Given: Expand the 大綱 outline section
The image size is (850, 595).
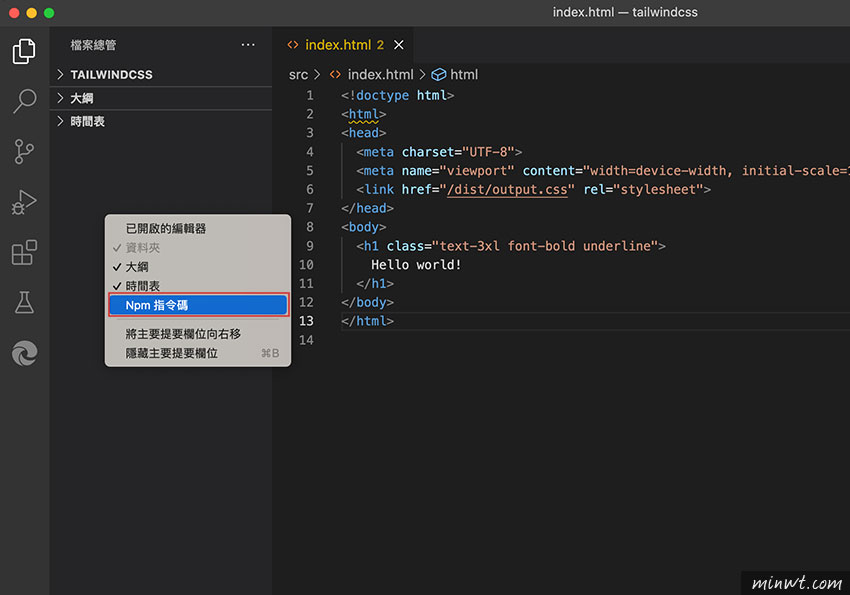Looking at the screenshot, I should [161, 98].
